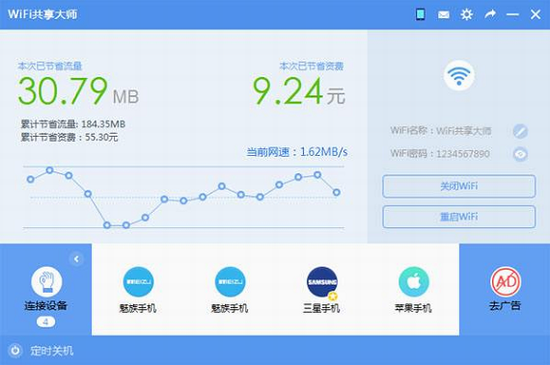Click the 去广告 remove ads icon

coord(505,289)
